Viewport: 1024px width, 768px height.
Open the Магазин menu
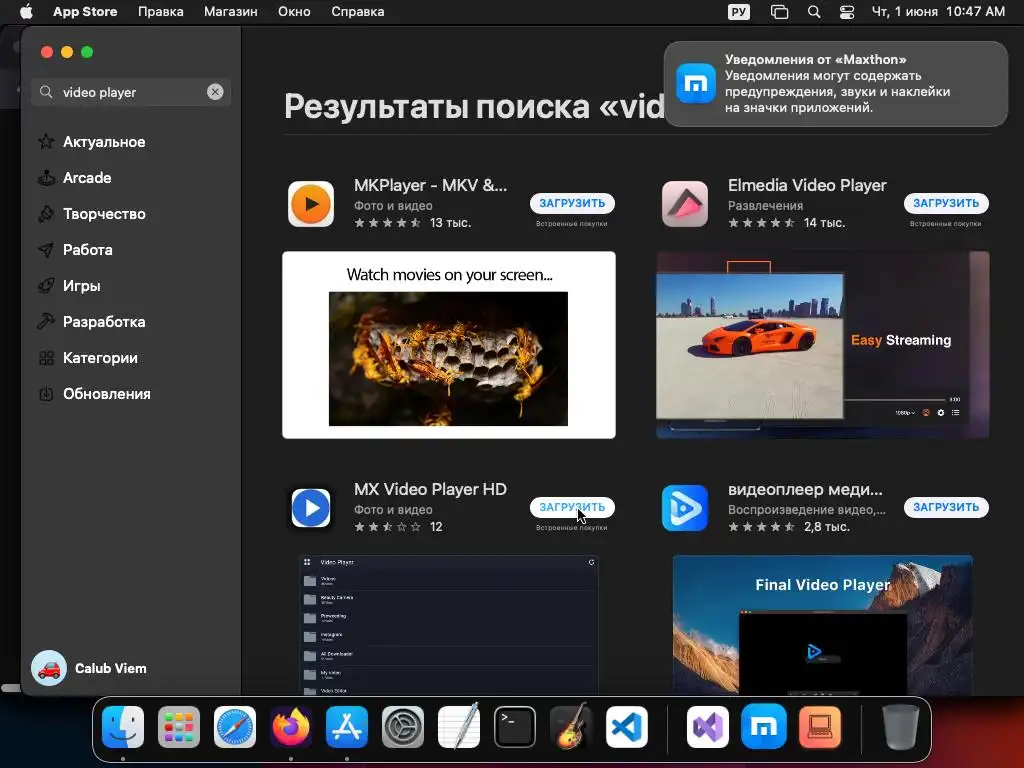(231, 12)
